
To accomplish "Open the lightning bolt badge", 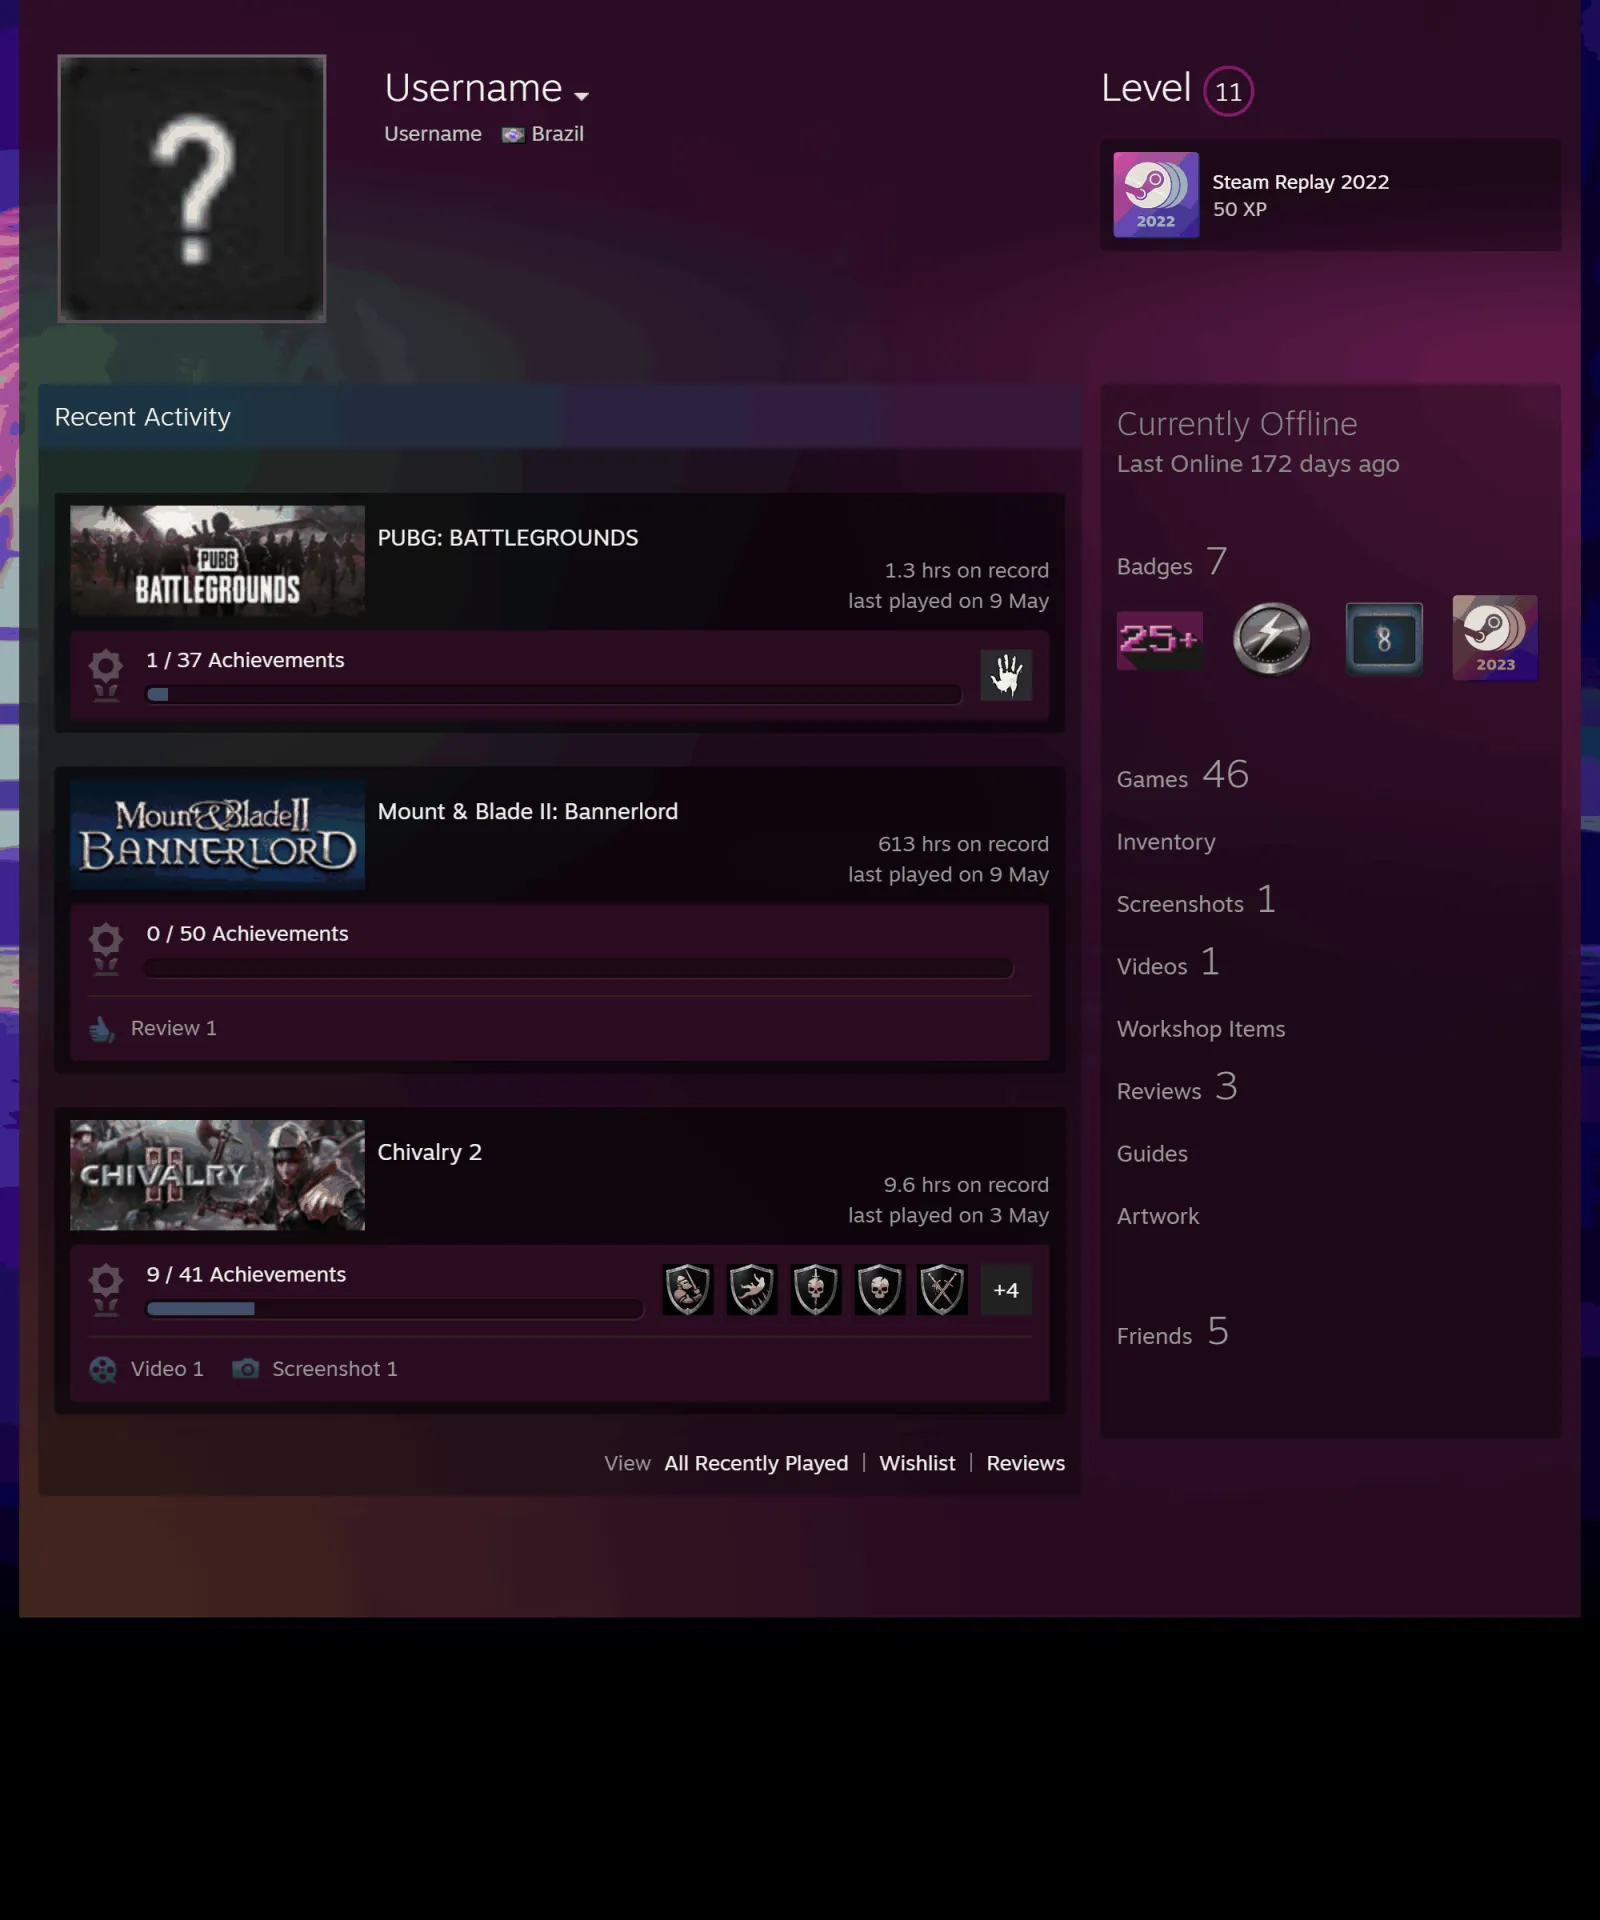I will tap(1271, 638).
